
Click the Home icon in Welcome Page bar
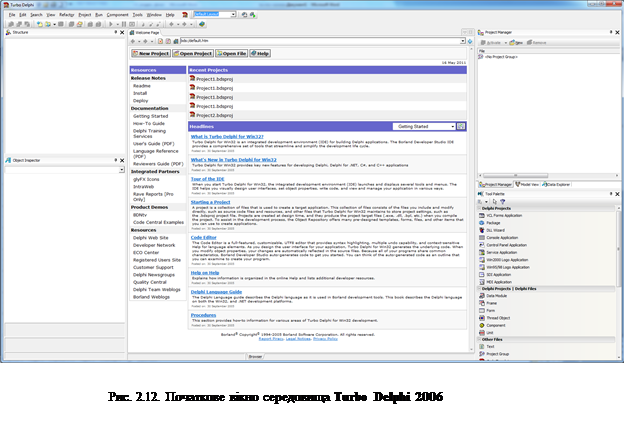(x=176, y=41)
